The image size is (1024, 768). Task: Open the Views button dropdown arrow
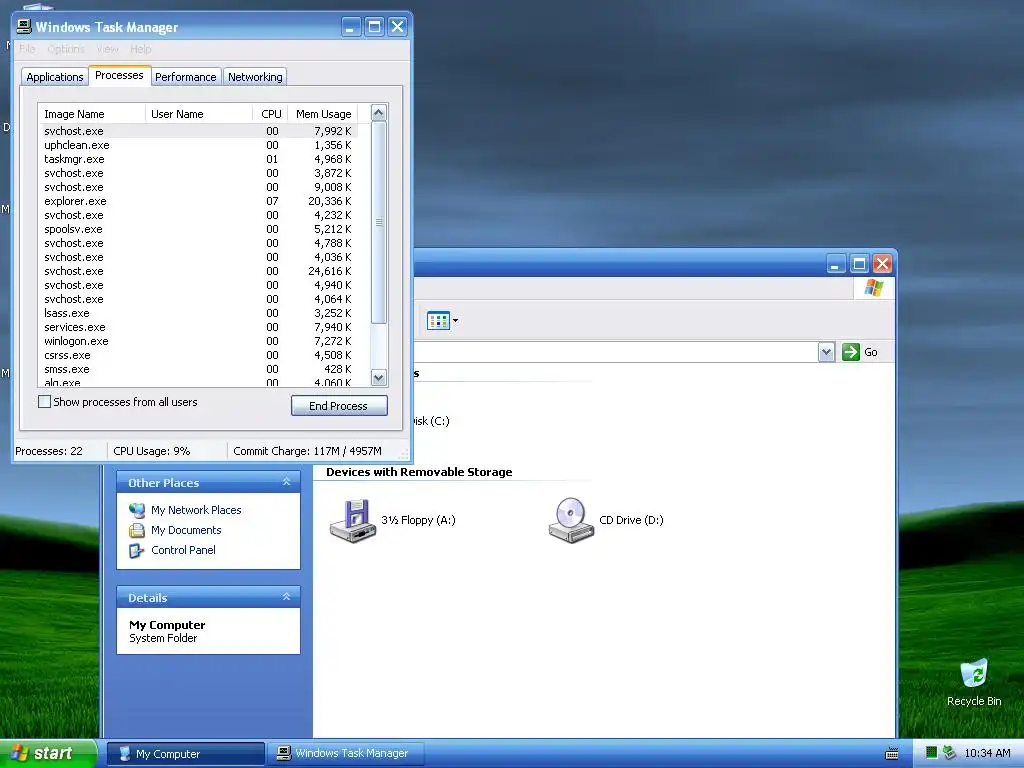[455, 321]
